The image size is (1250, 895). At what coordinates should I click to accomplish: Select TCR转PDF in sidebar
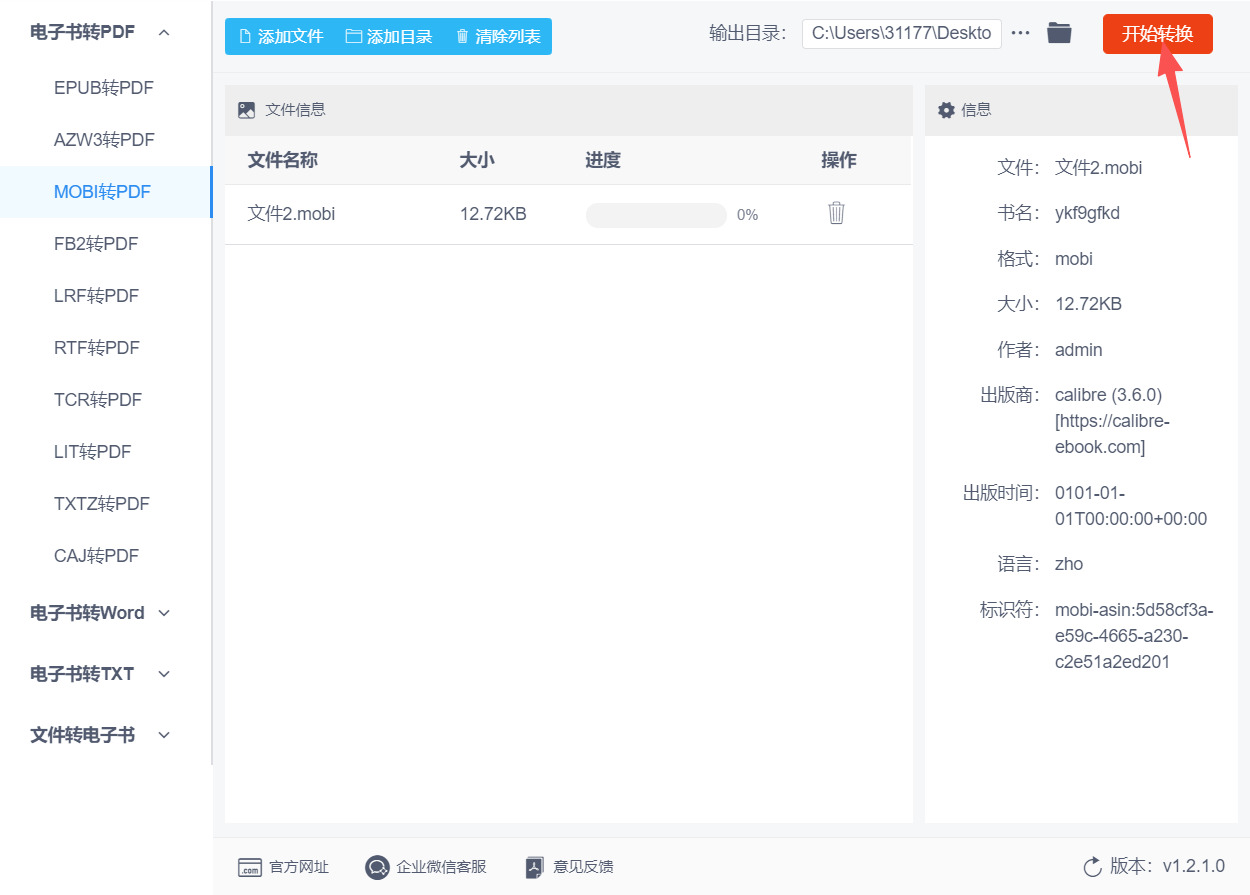104,400
